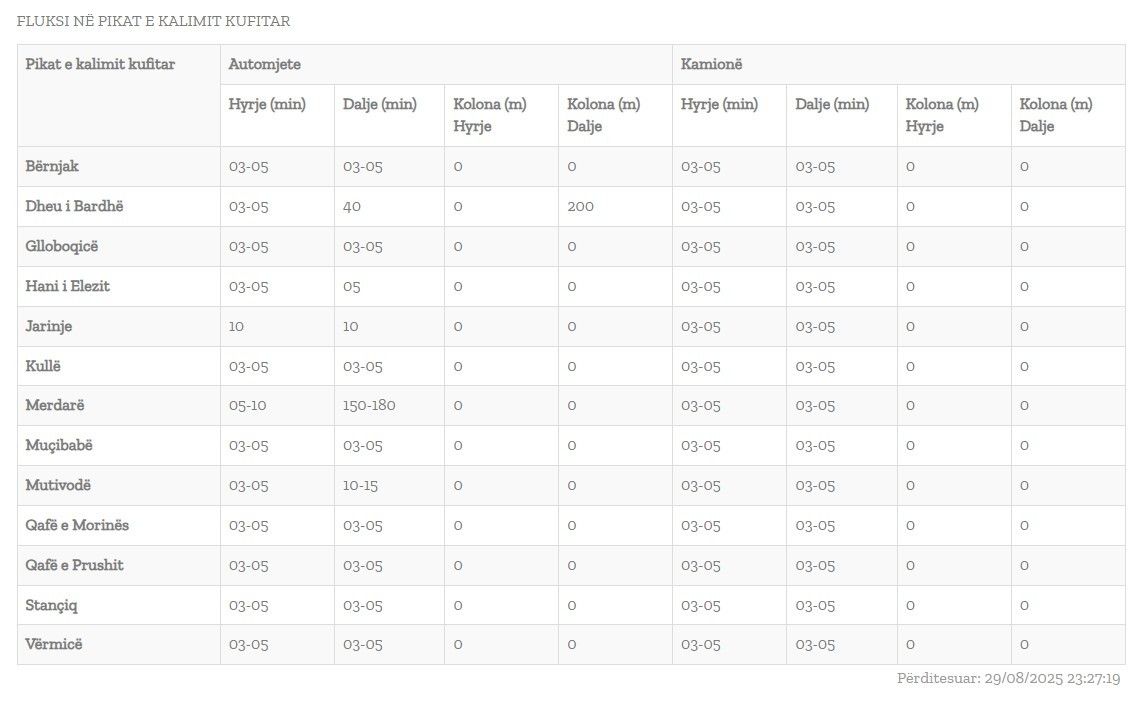
Task: Click the Kamionë column group header
Action: click(712, 64)
